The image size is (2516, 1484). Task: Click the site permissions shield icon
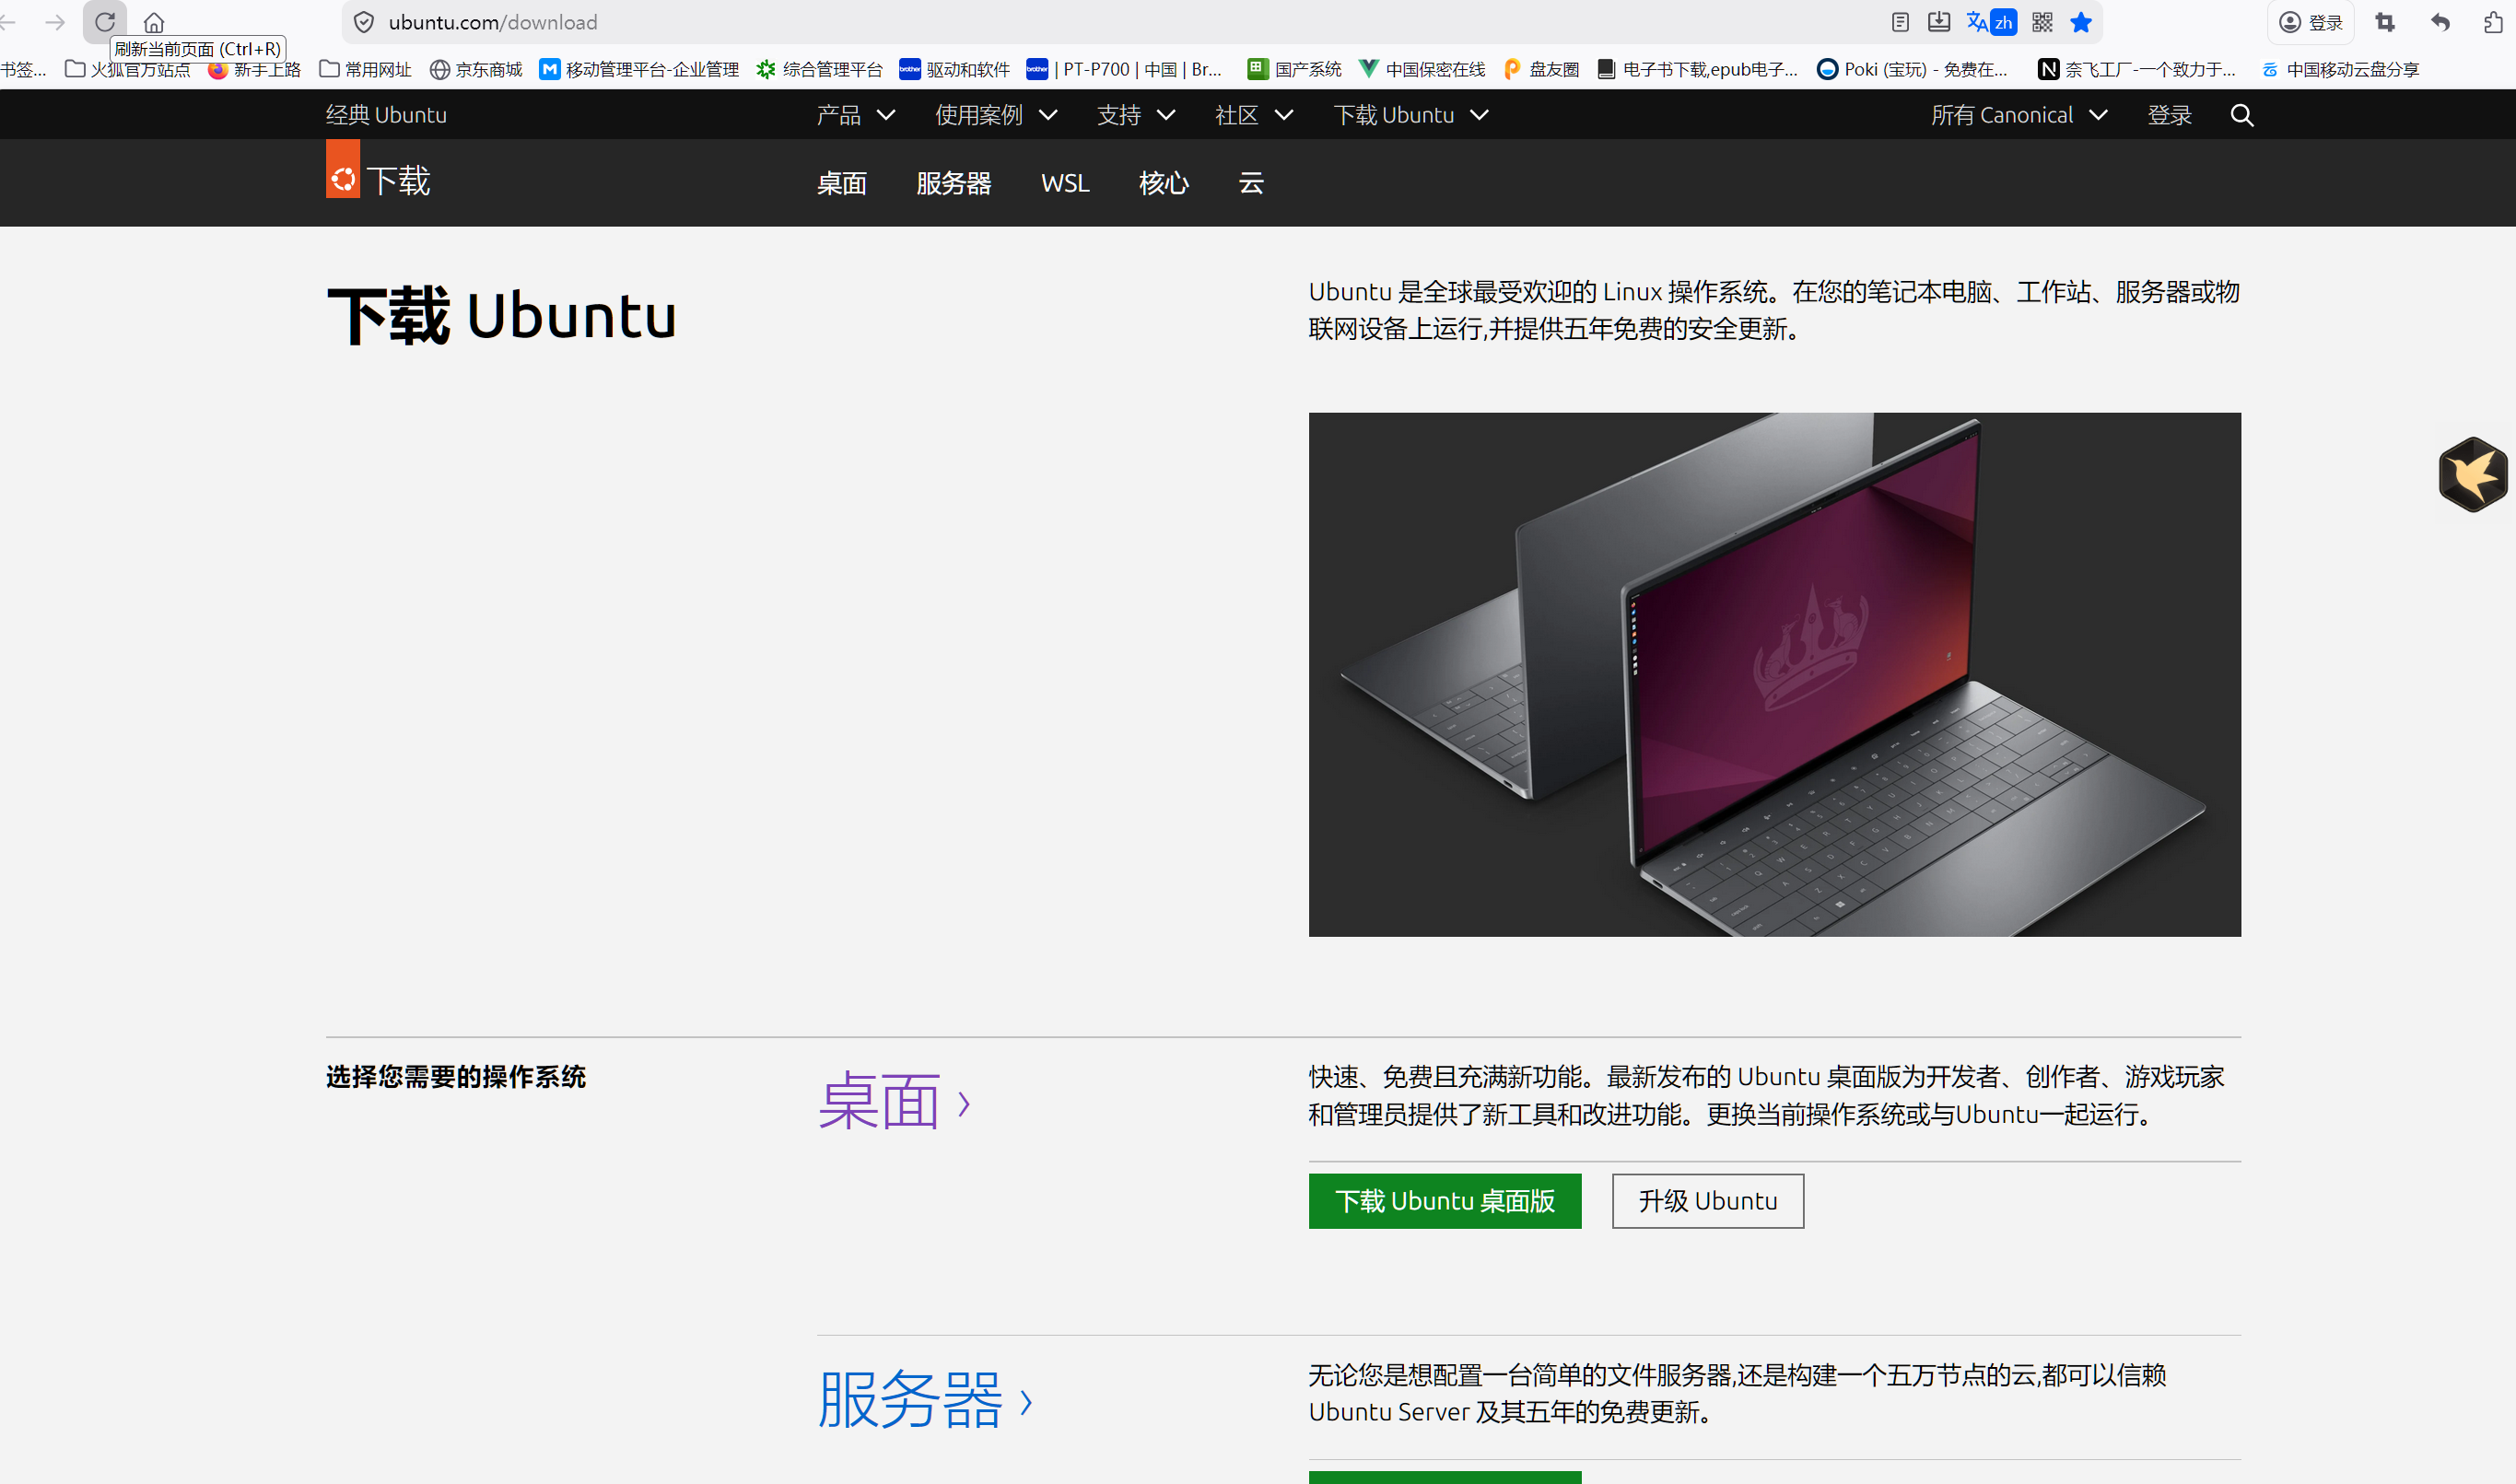click(364, 22)
